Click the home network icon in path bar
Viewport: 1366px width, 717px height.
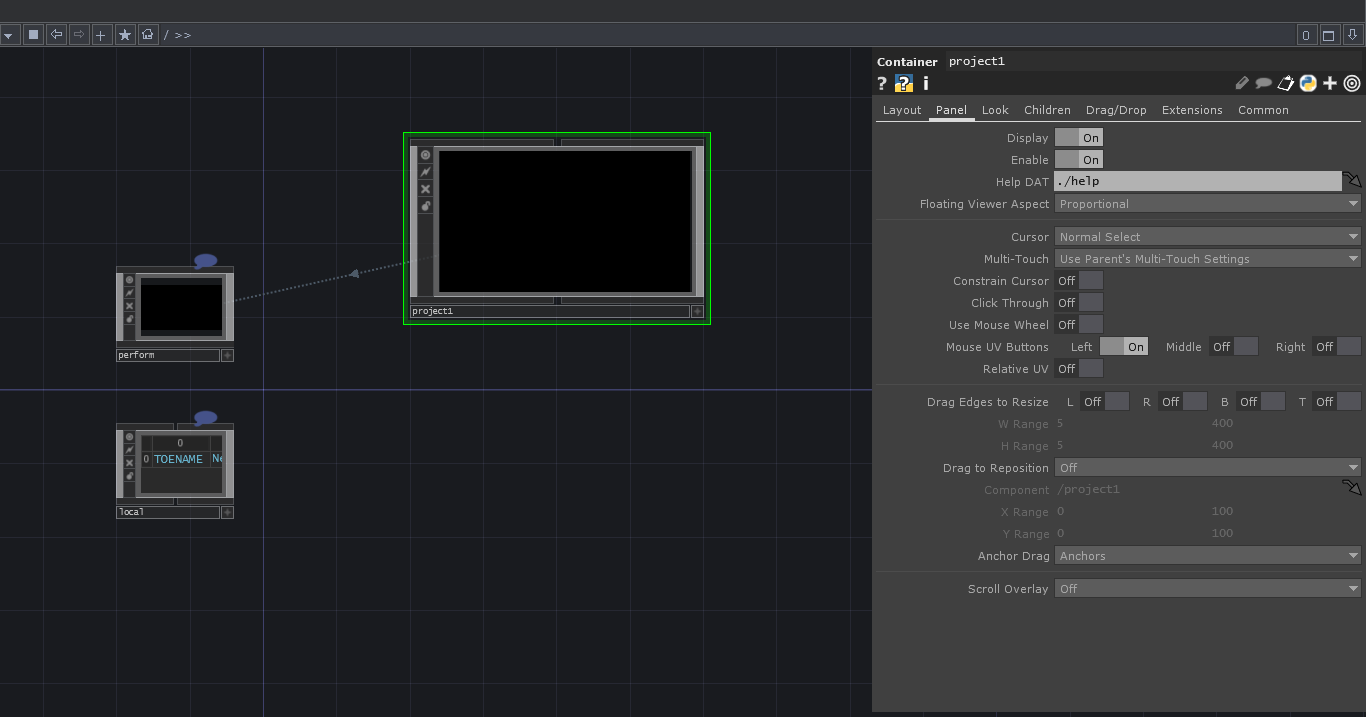tap(148, 35)
